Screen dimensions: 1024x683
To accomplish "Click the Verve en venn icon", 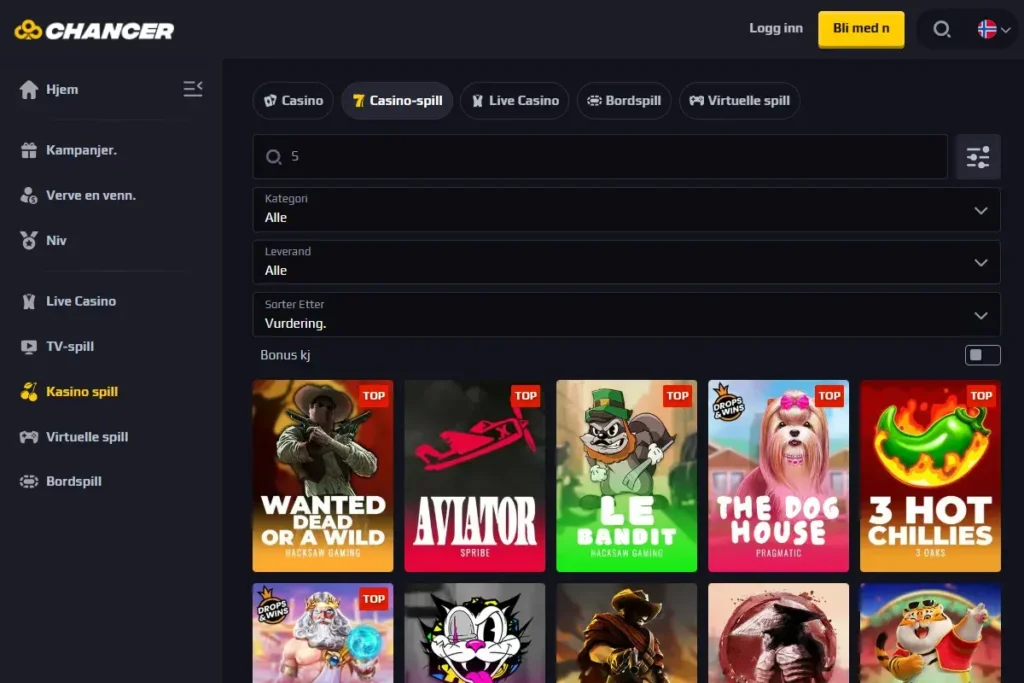I will [29, 195].
